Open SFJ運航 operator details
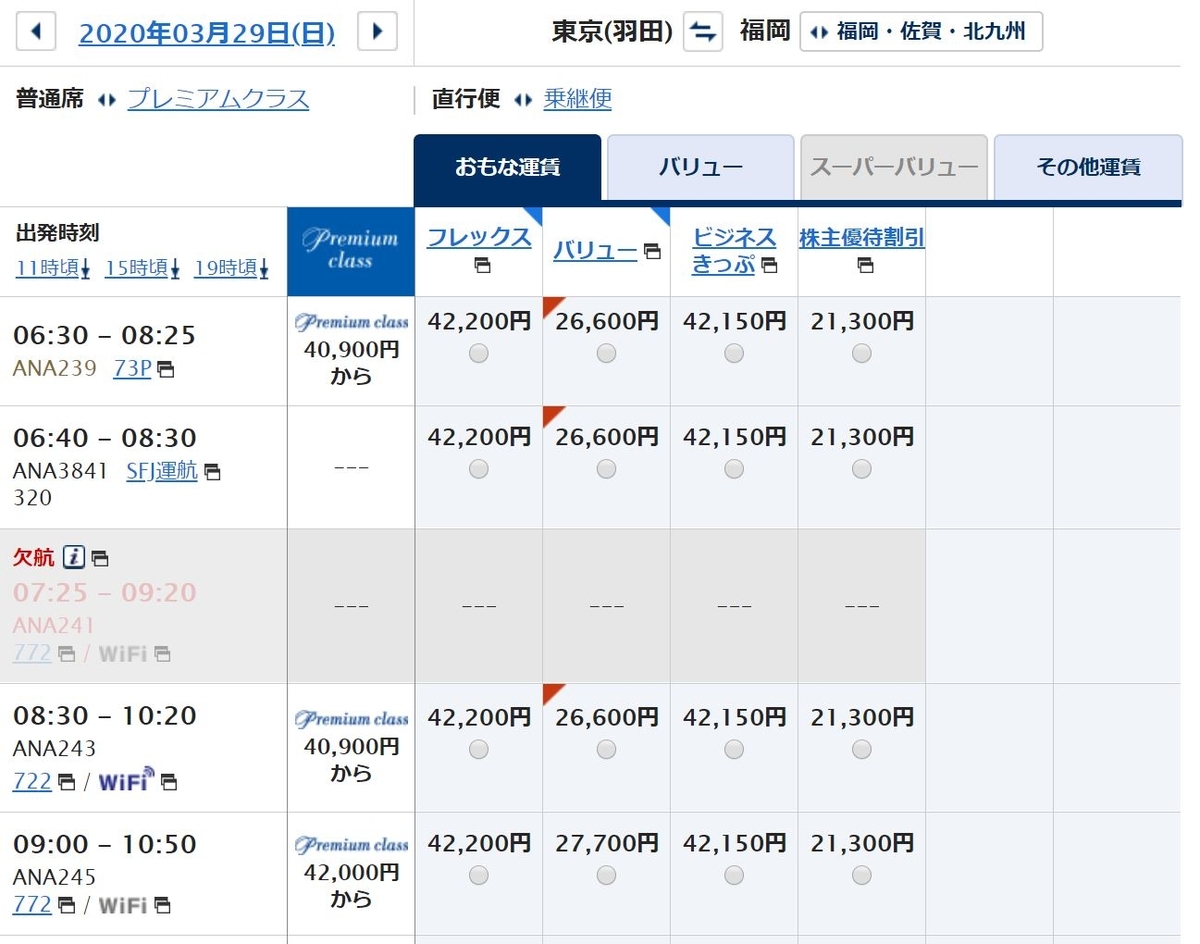Screen dimensions: 1200x944 [x=162, y=471]
